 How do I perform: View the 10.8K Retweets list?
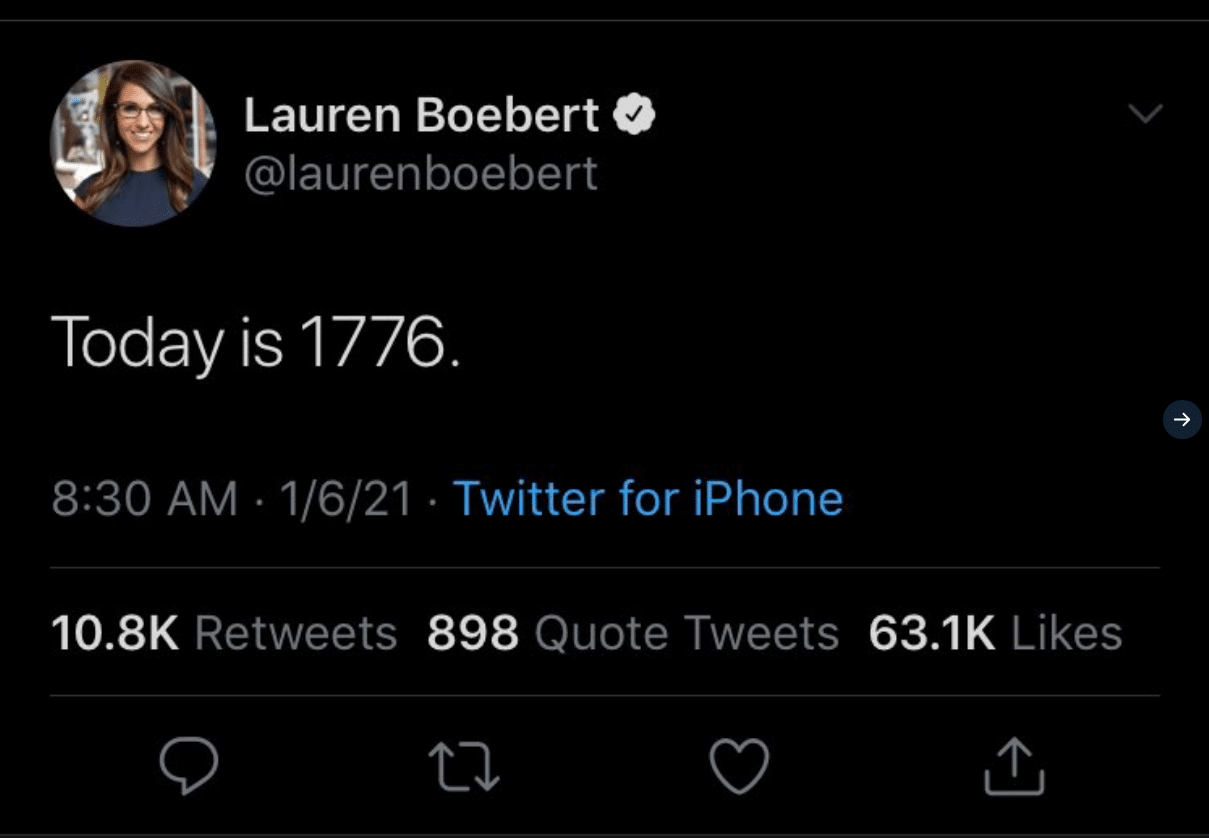pyautogui.click(x=224, y=633)
